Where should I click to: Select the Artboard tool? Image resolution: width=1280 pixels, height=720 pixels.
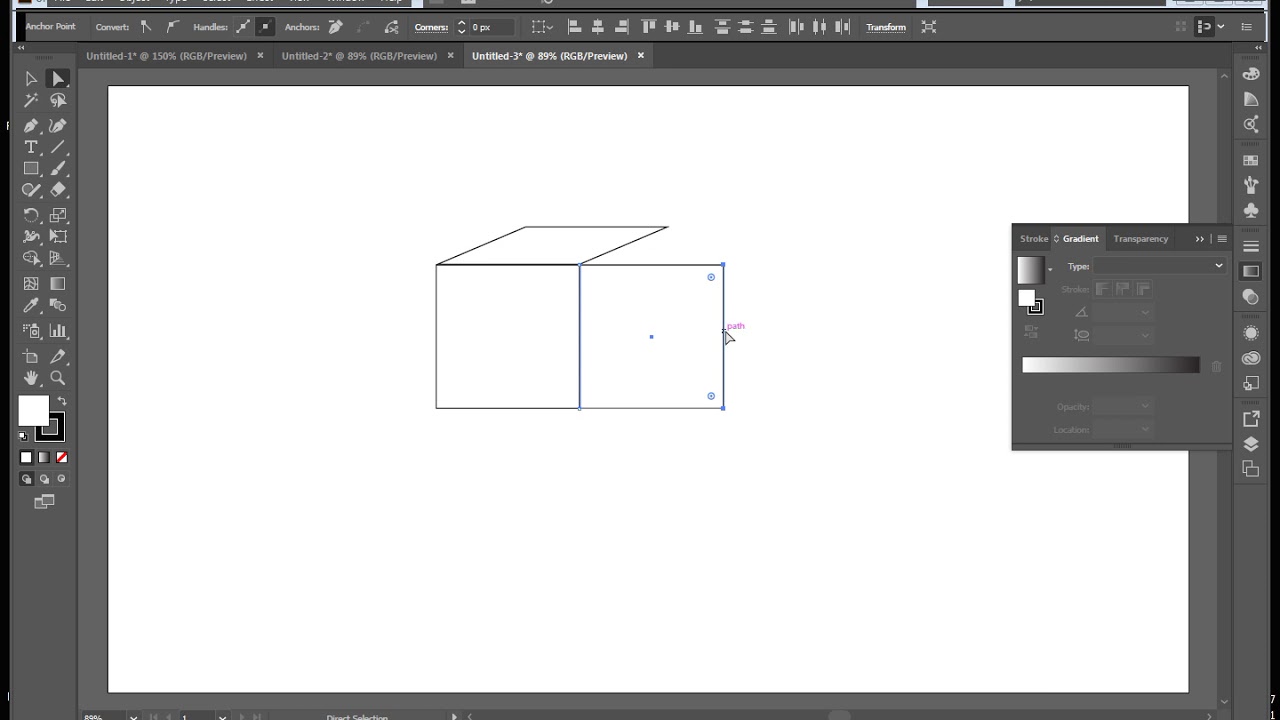click(x=31, y=357)
